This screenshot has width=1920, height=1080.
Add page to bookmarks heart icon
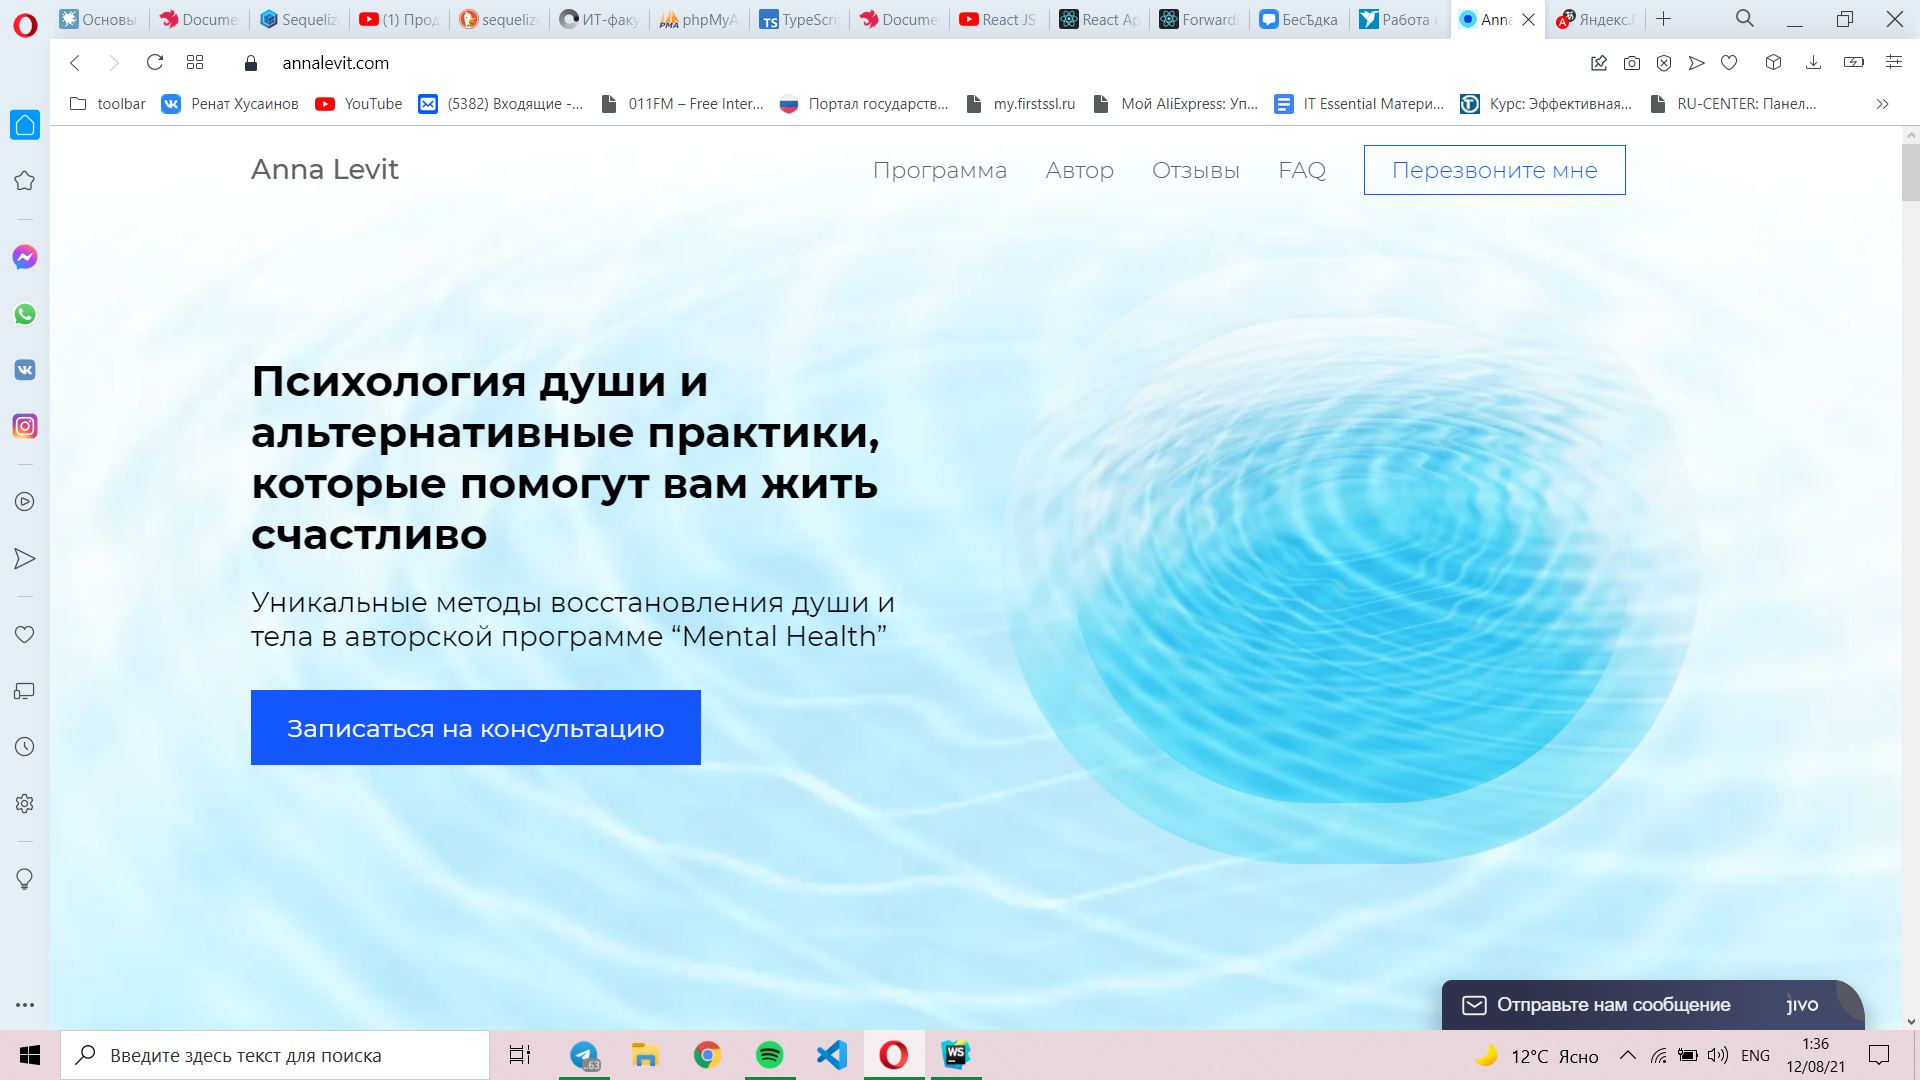pyautogui.click(x=1729, y=63)
